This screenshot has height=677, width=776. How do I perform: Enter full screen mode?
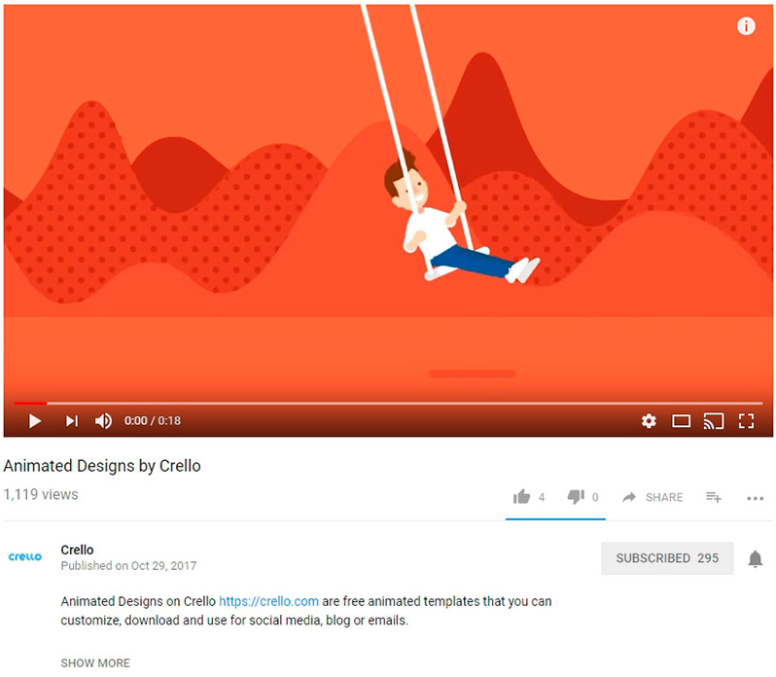pos(746,421)
